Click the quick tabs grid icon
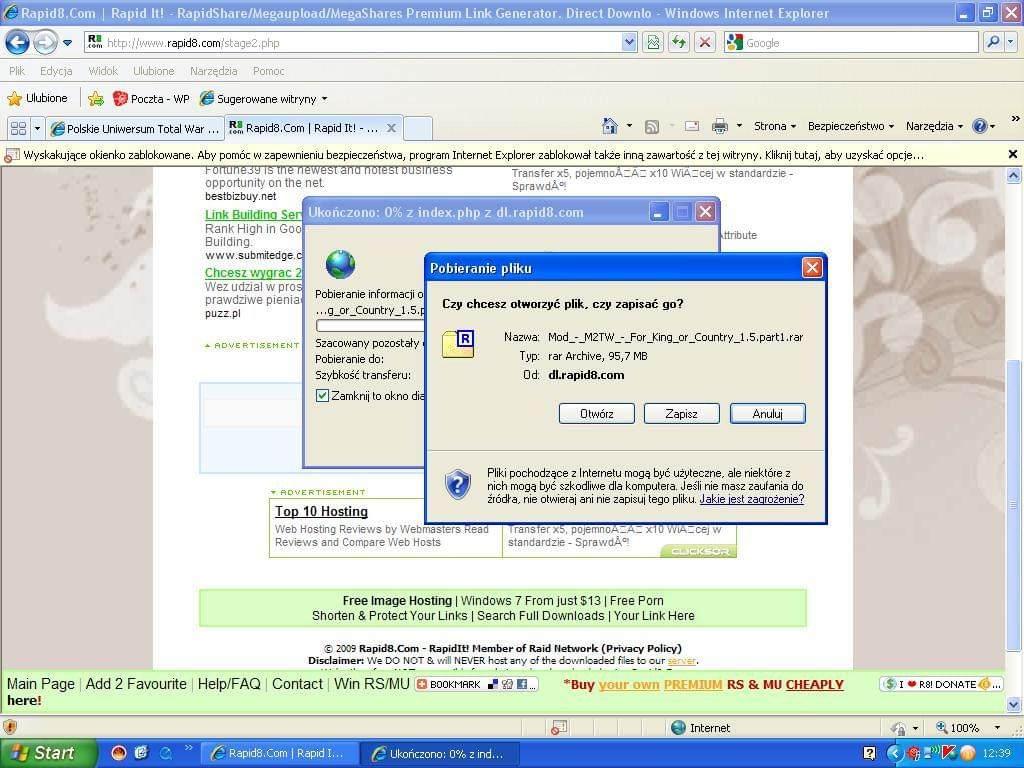 18,128
